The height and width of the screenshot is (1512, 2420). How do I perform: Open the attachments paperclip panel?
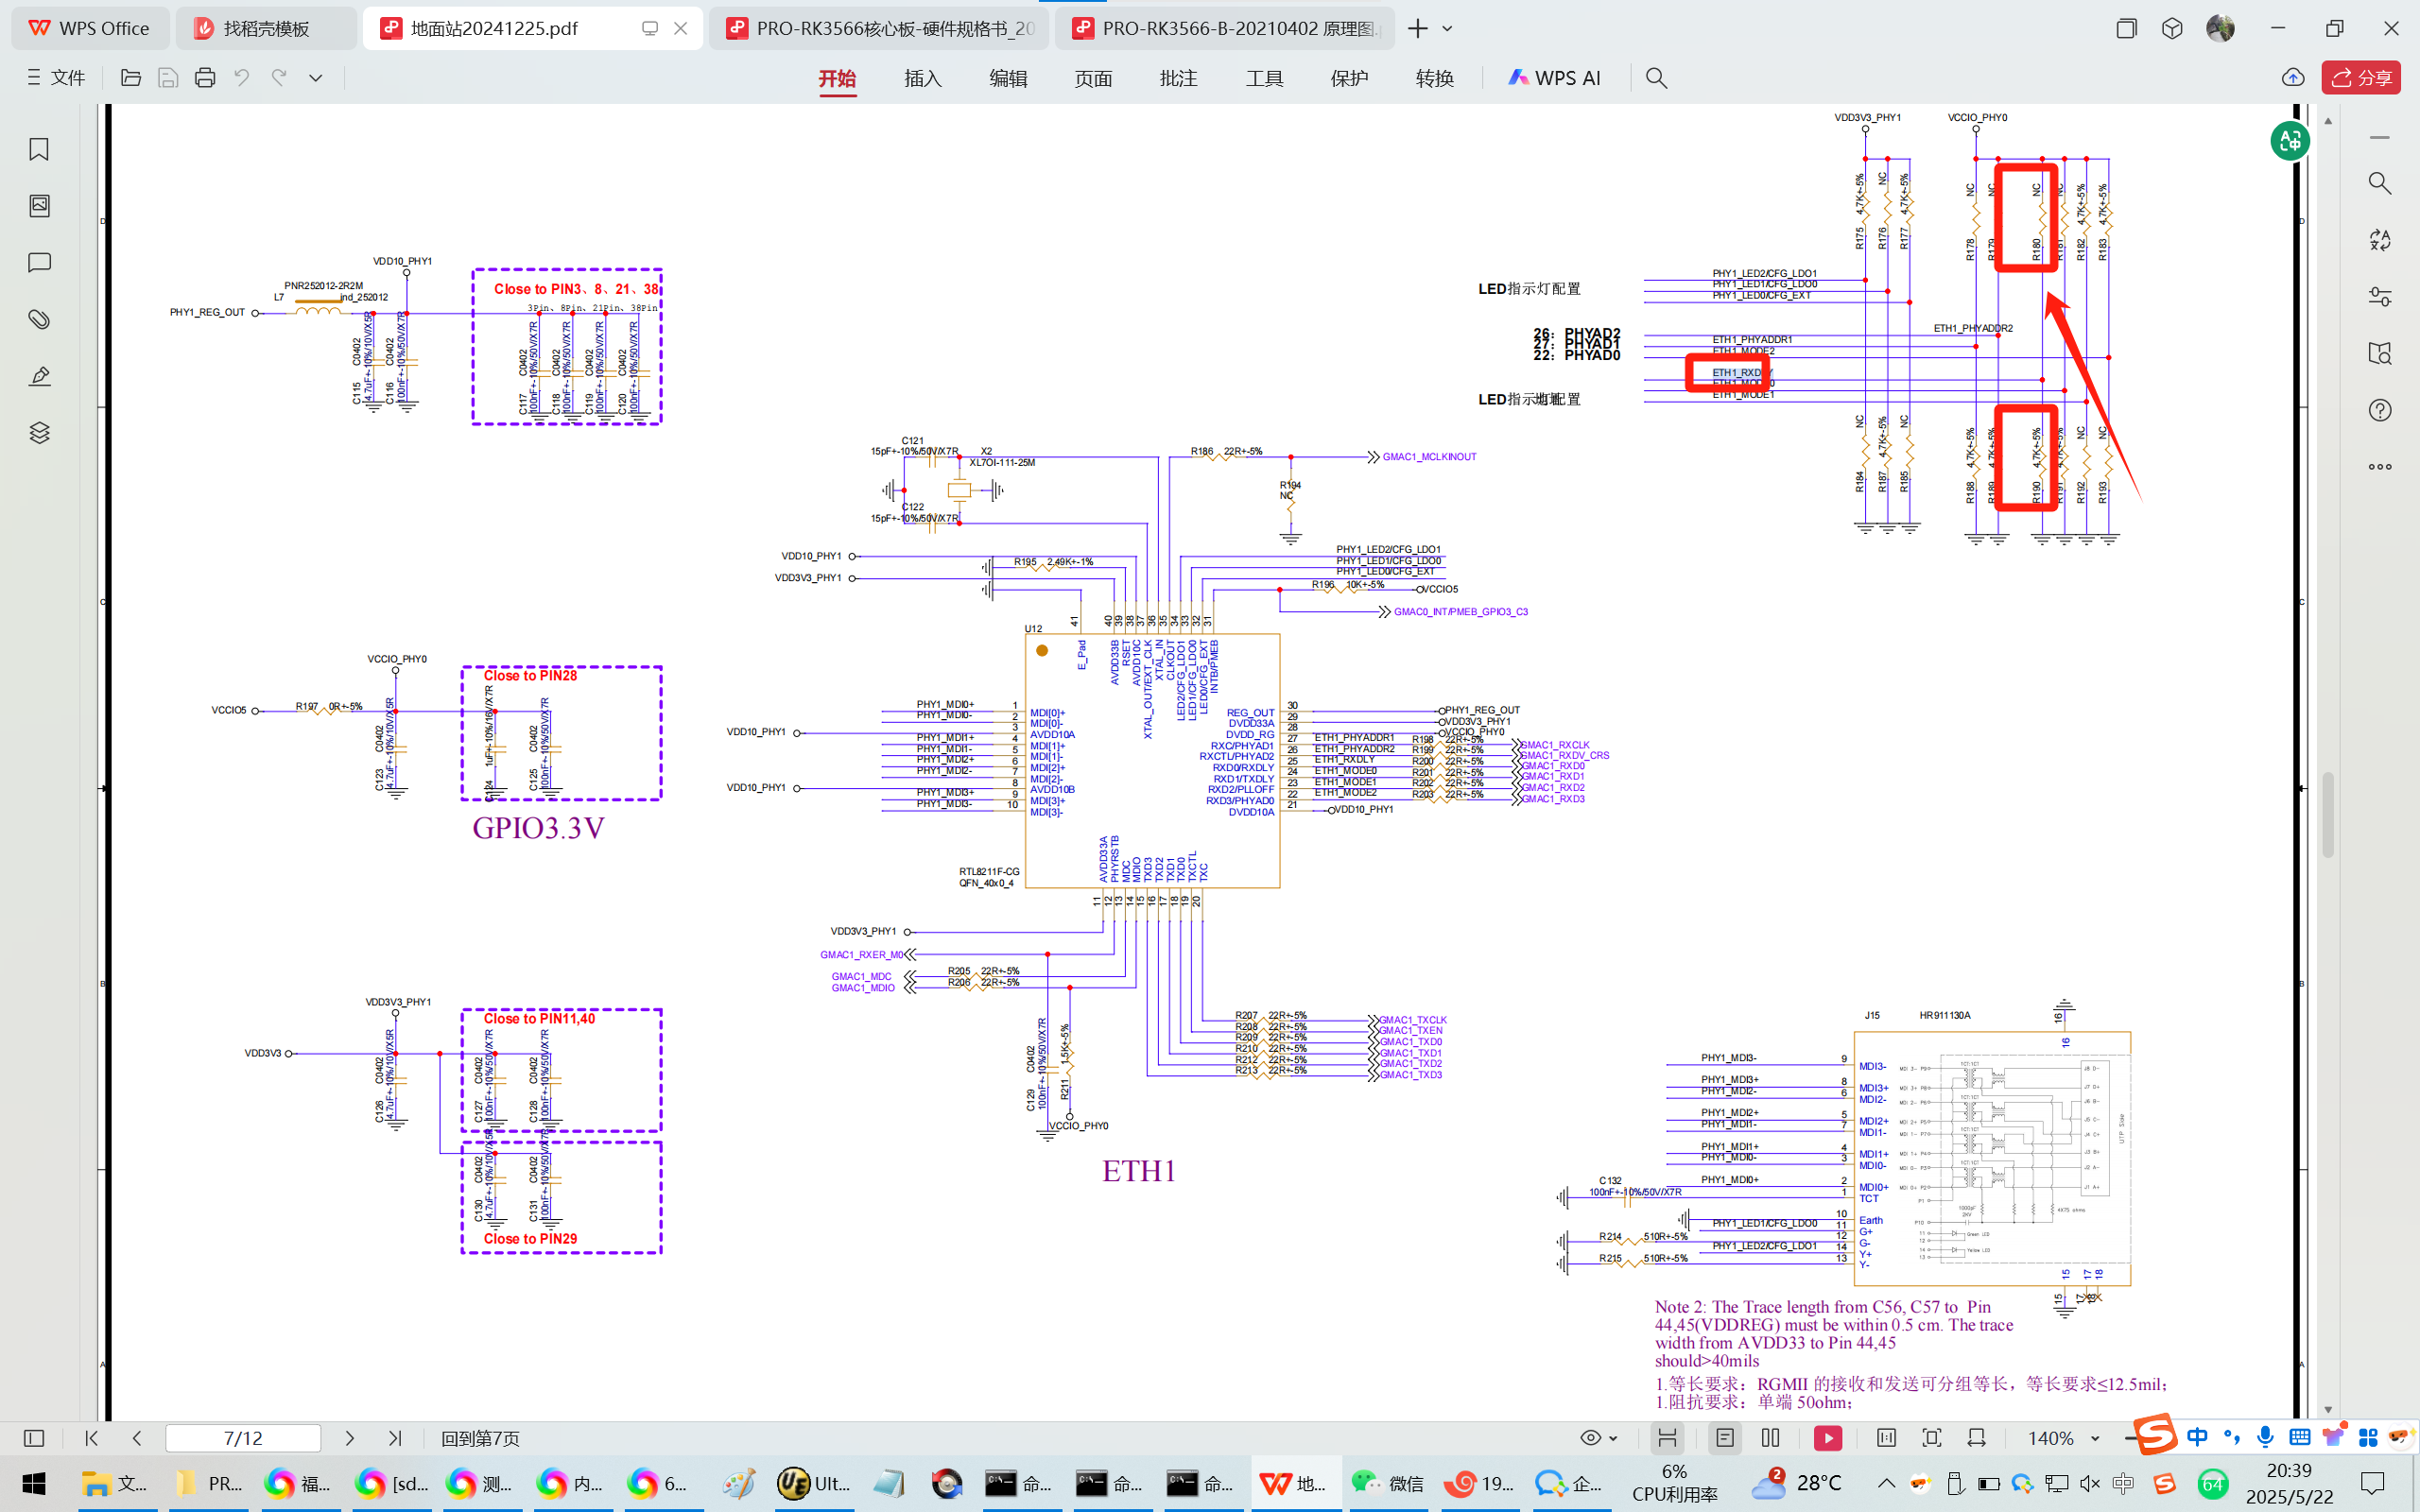[x=39, y=319]
